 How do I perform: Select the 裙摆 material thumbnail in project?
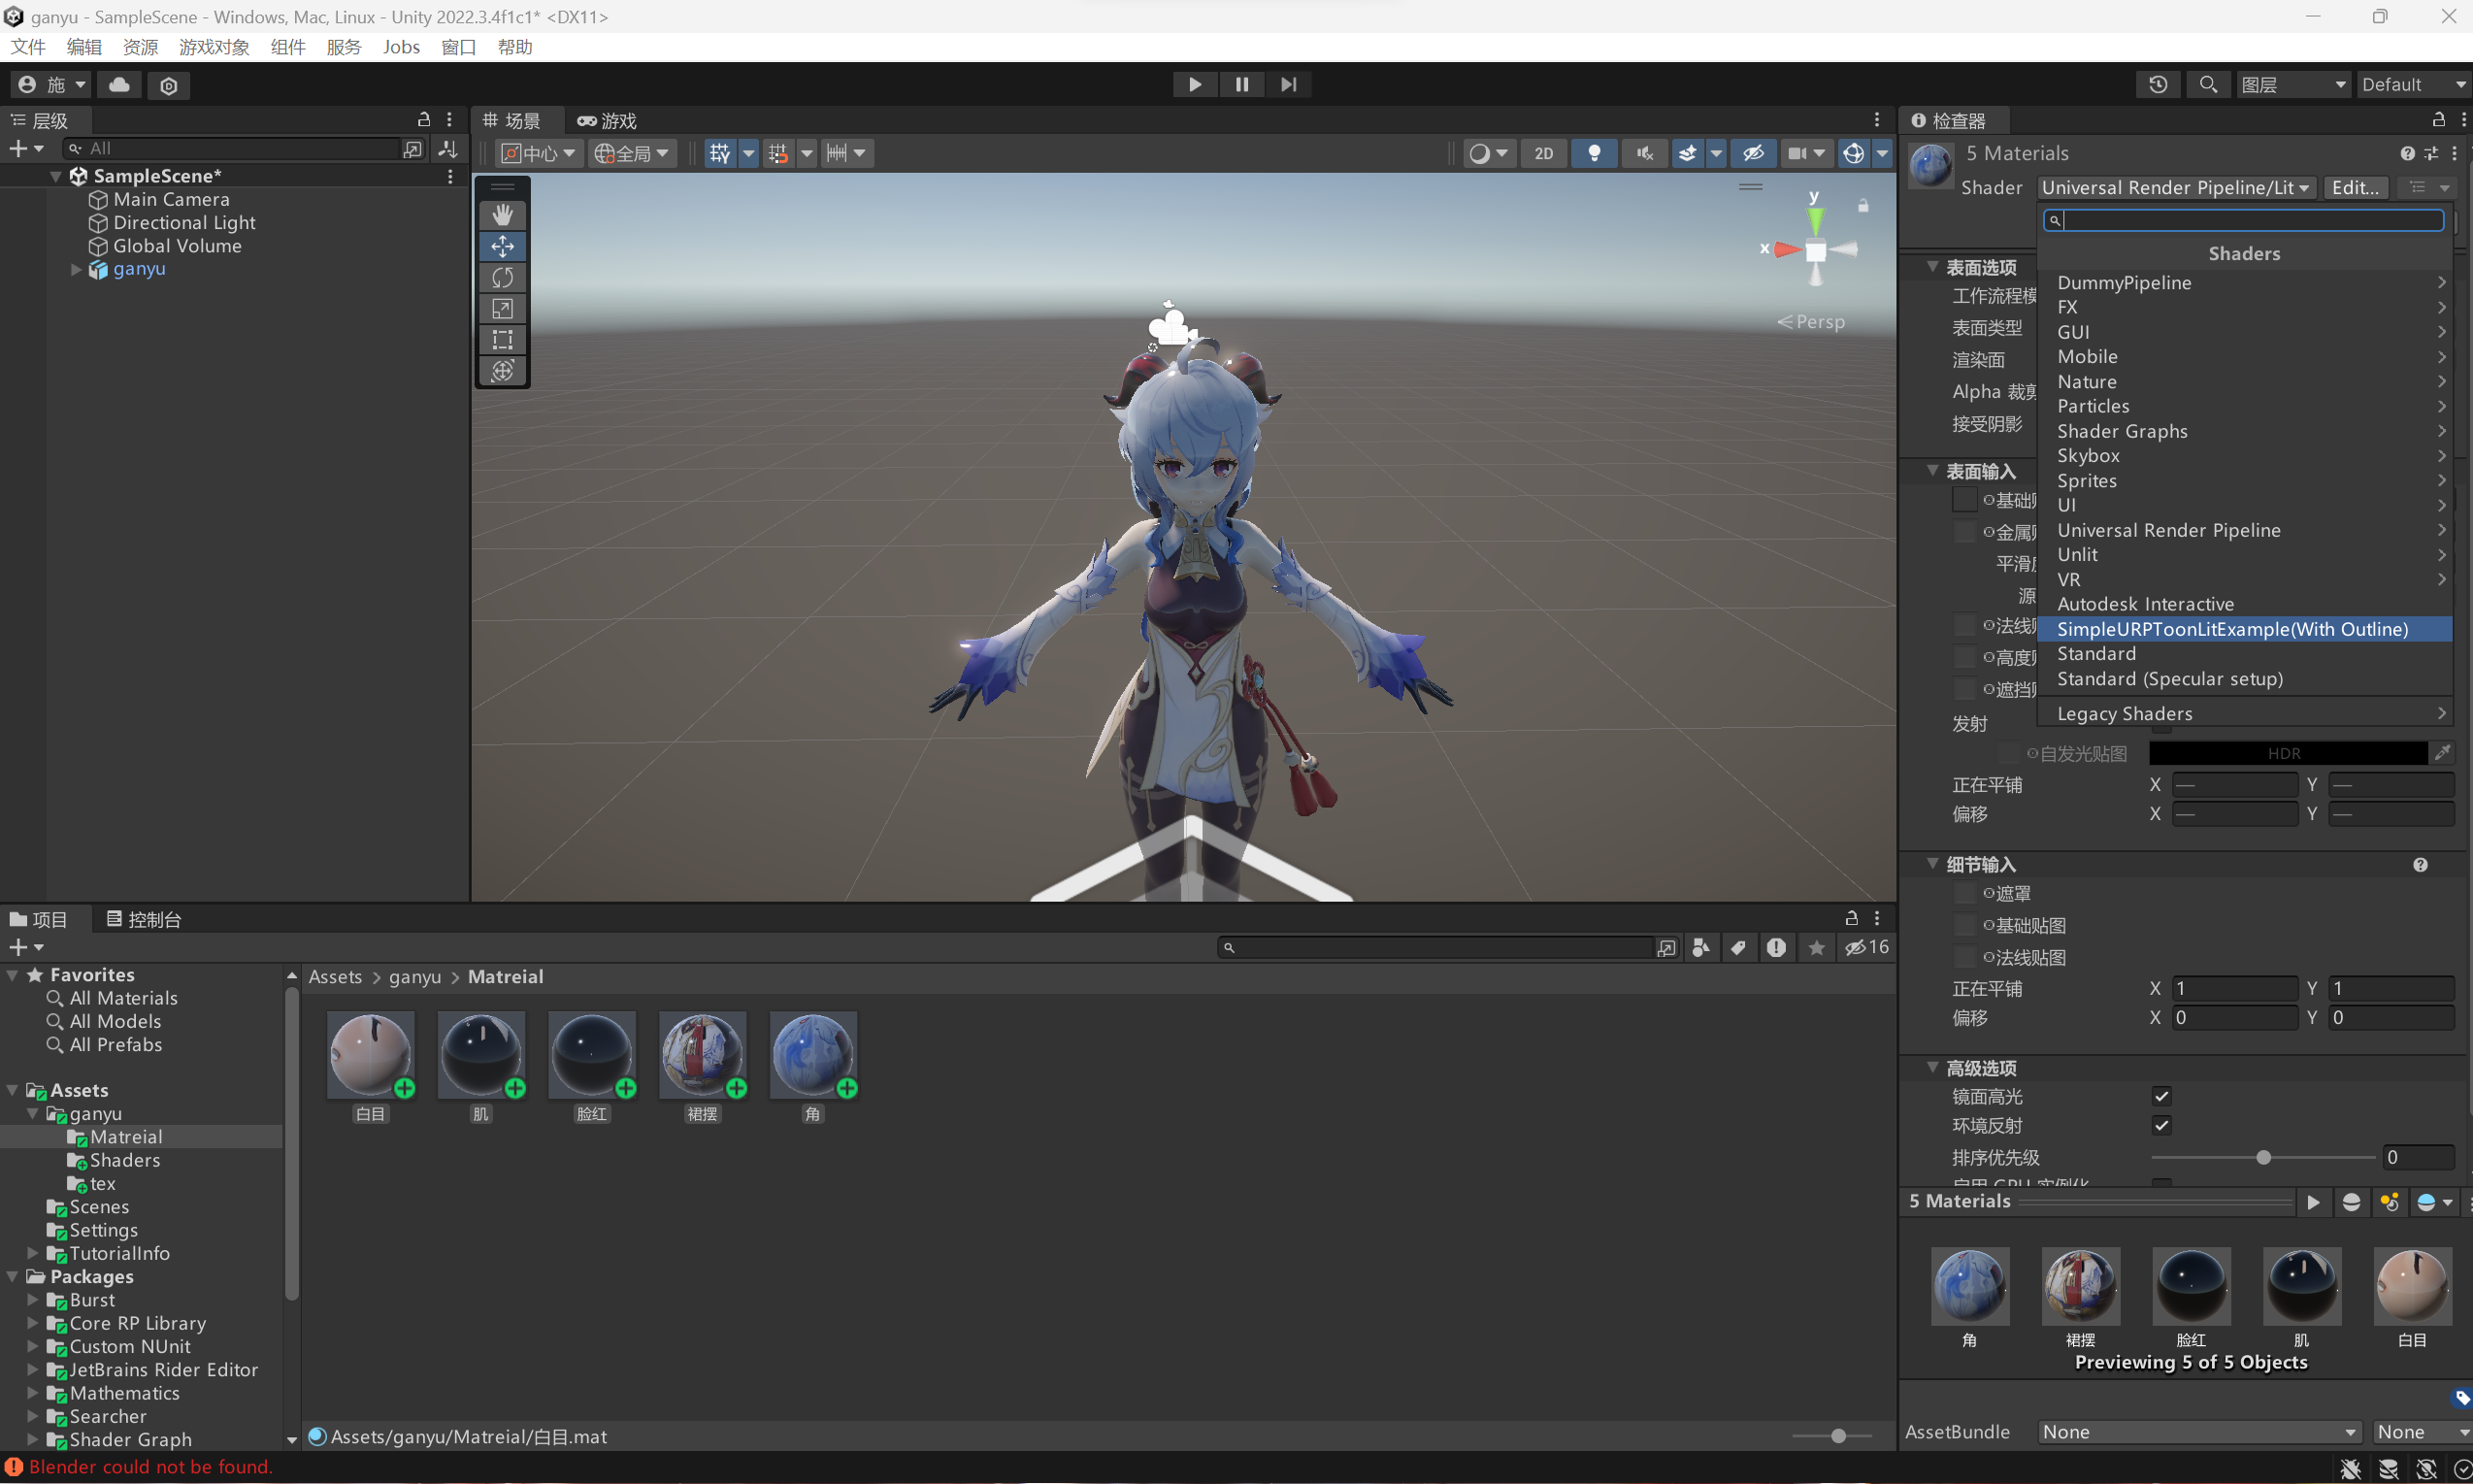click(x=702, y=1056)
